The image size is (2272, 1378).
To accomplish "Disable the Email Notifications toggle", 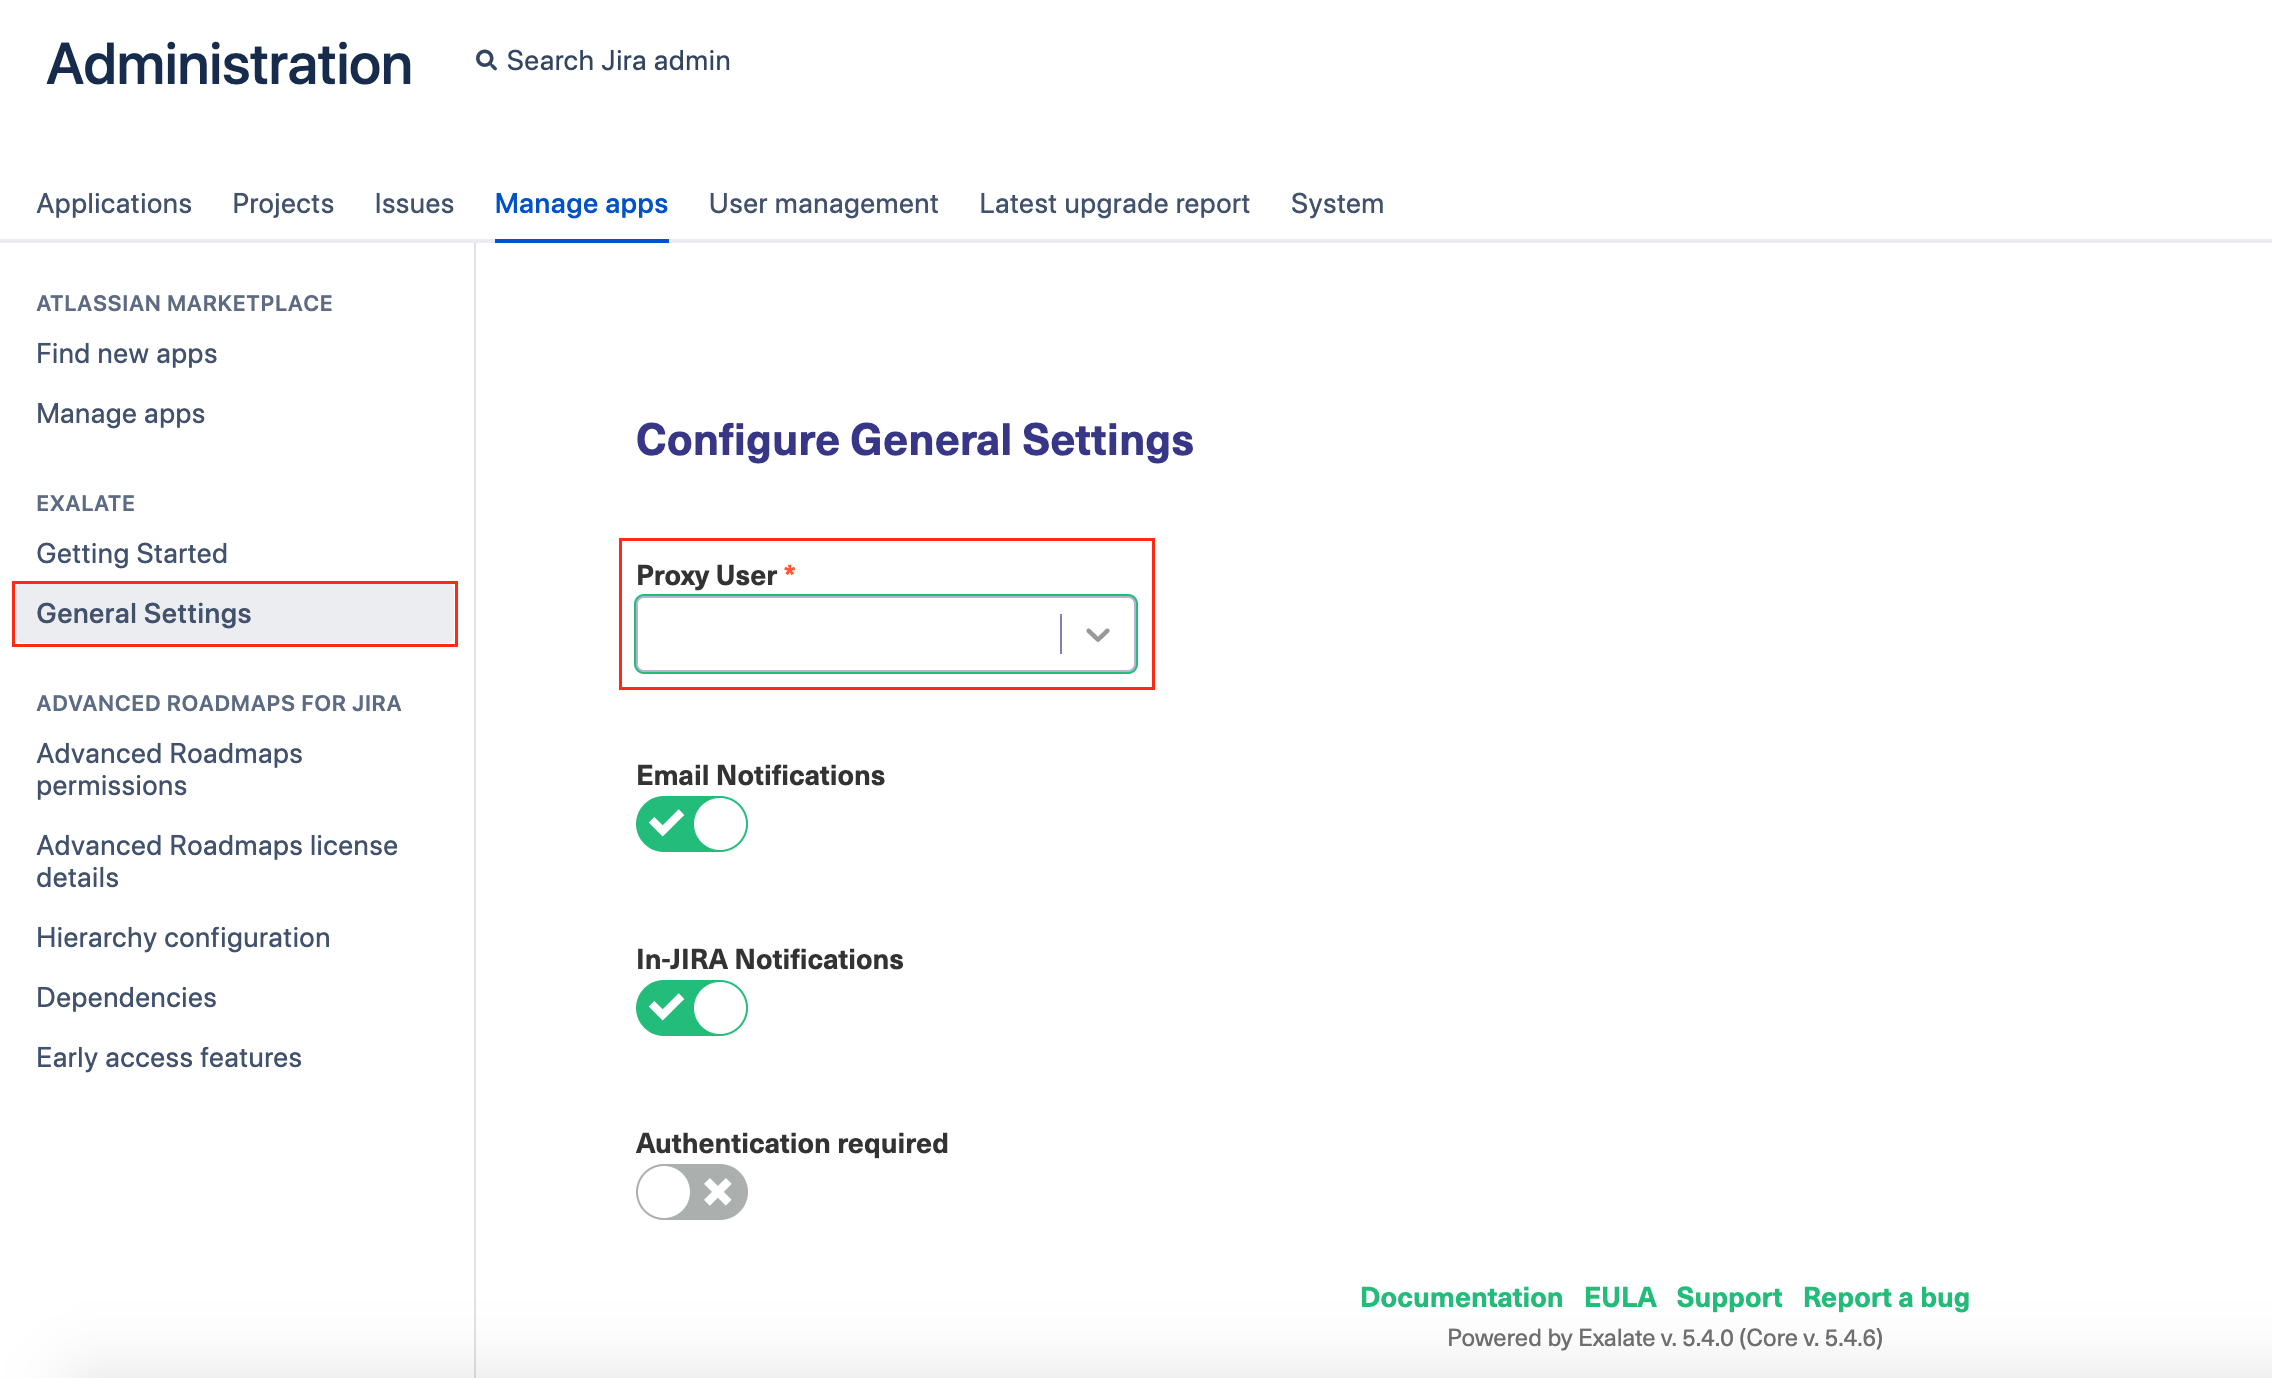I will click(x=692, y=824).
